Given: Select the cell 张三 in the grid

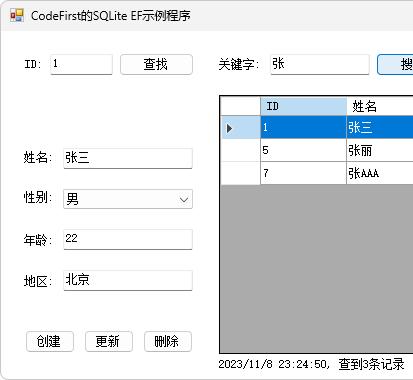Looking at the screenshot, I should pyautogui.click(x=380, y=127).
